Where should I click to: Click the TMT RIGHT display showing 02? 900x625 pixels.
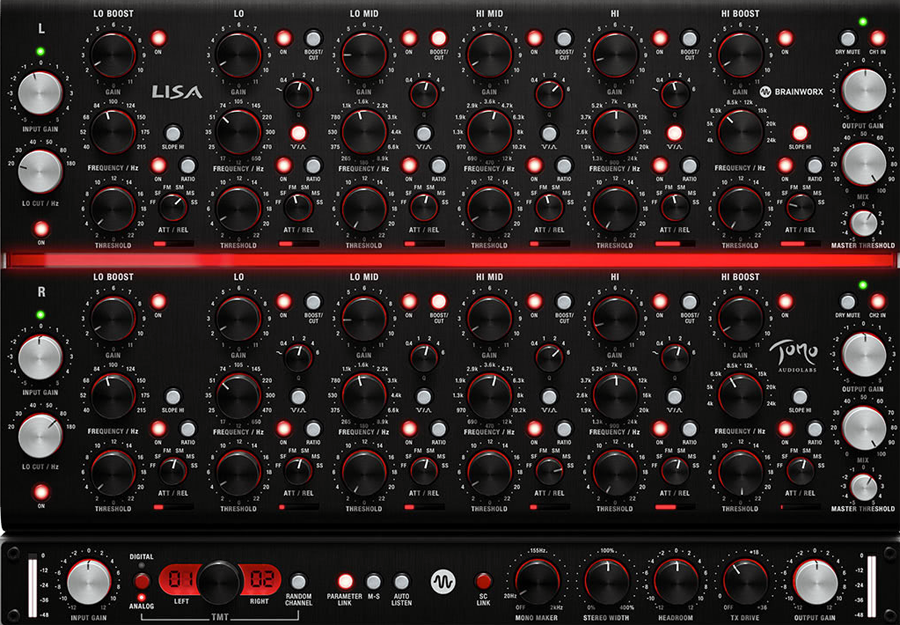pos(261,580)
